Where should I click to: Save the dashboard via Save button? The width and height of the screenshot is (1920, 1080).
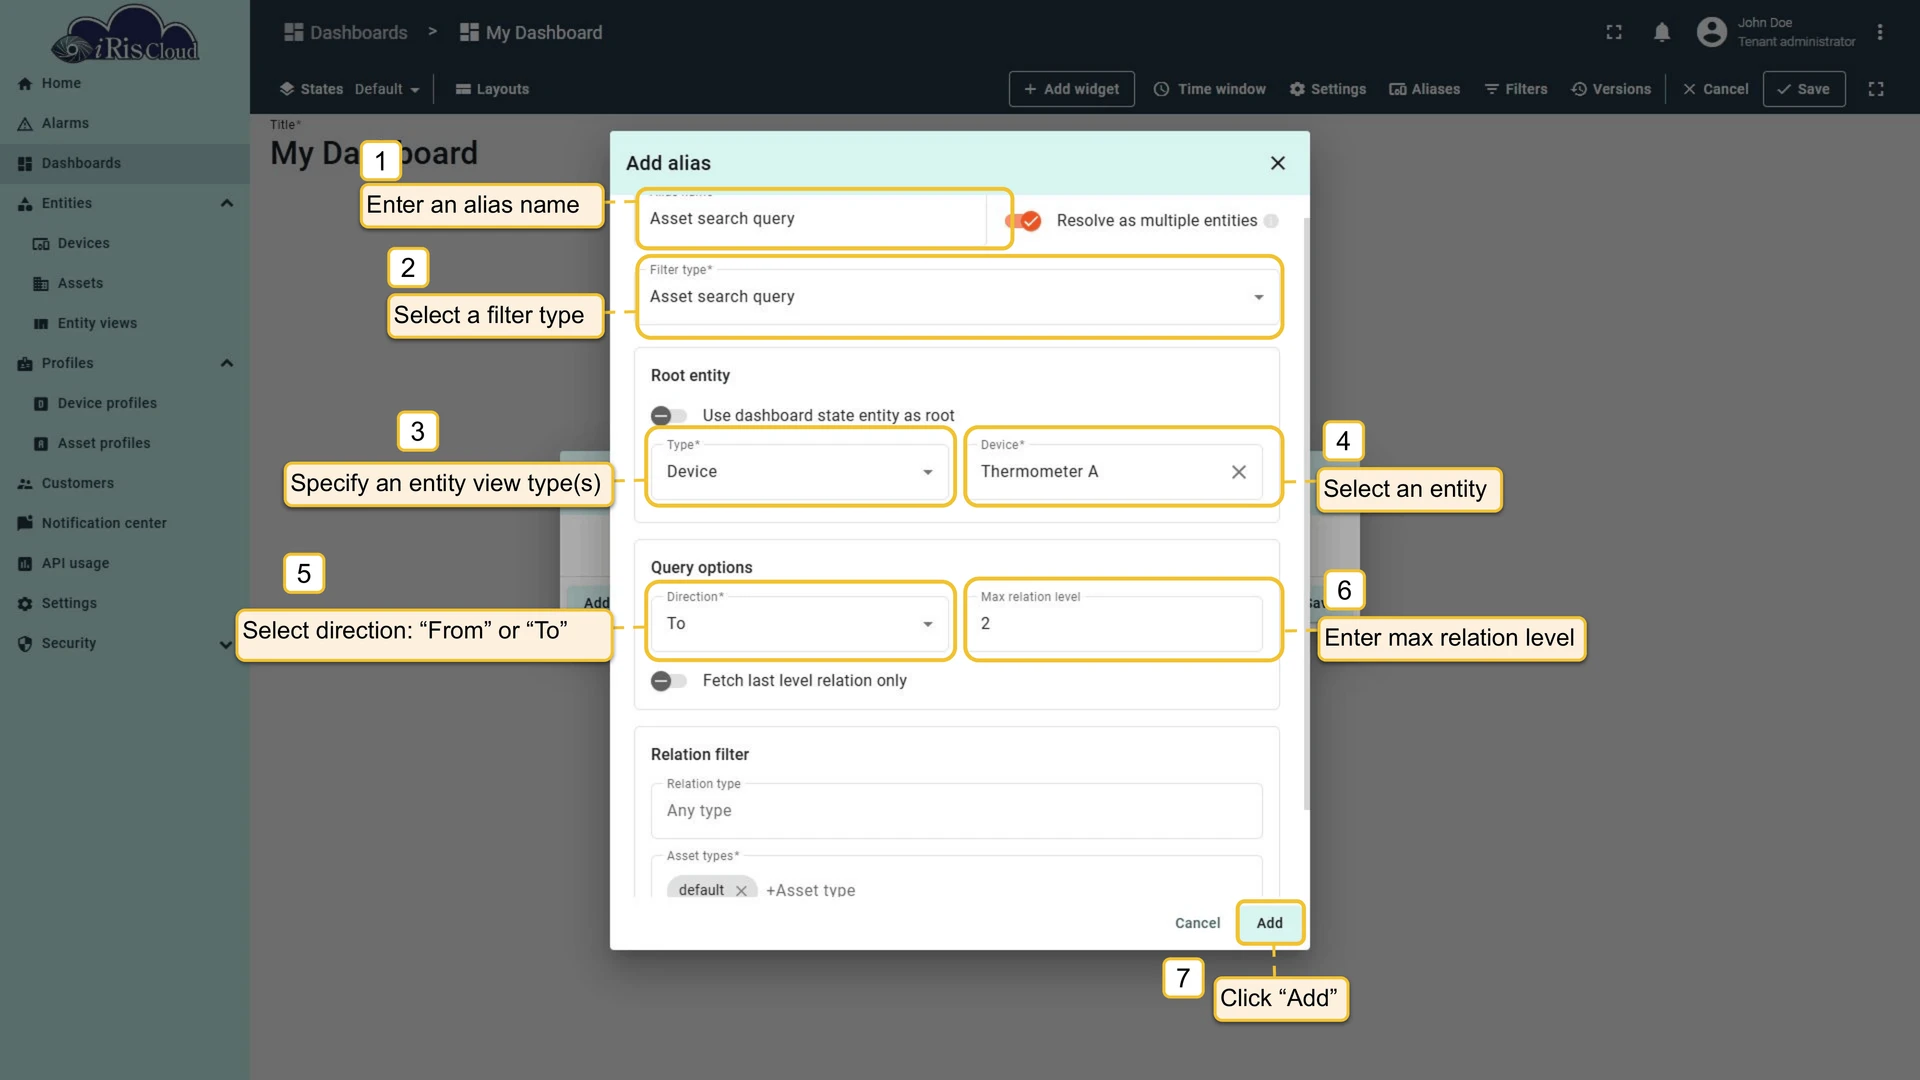point(1804,89)
